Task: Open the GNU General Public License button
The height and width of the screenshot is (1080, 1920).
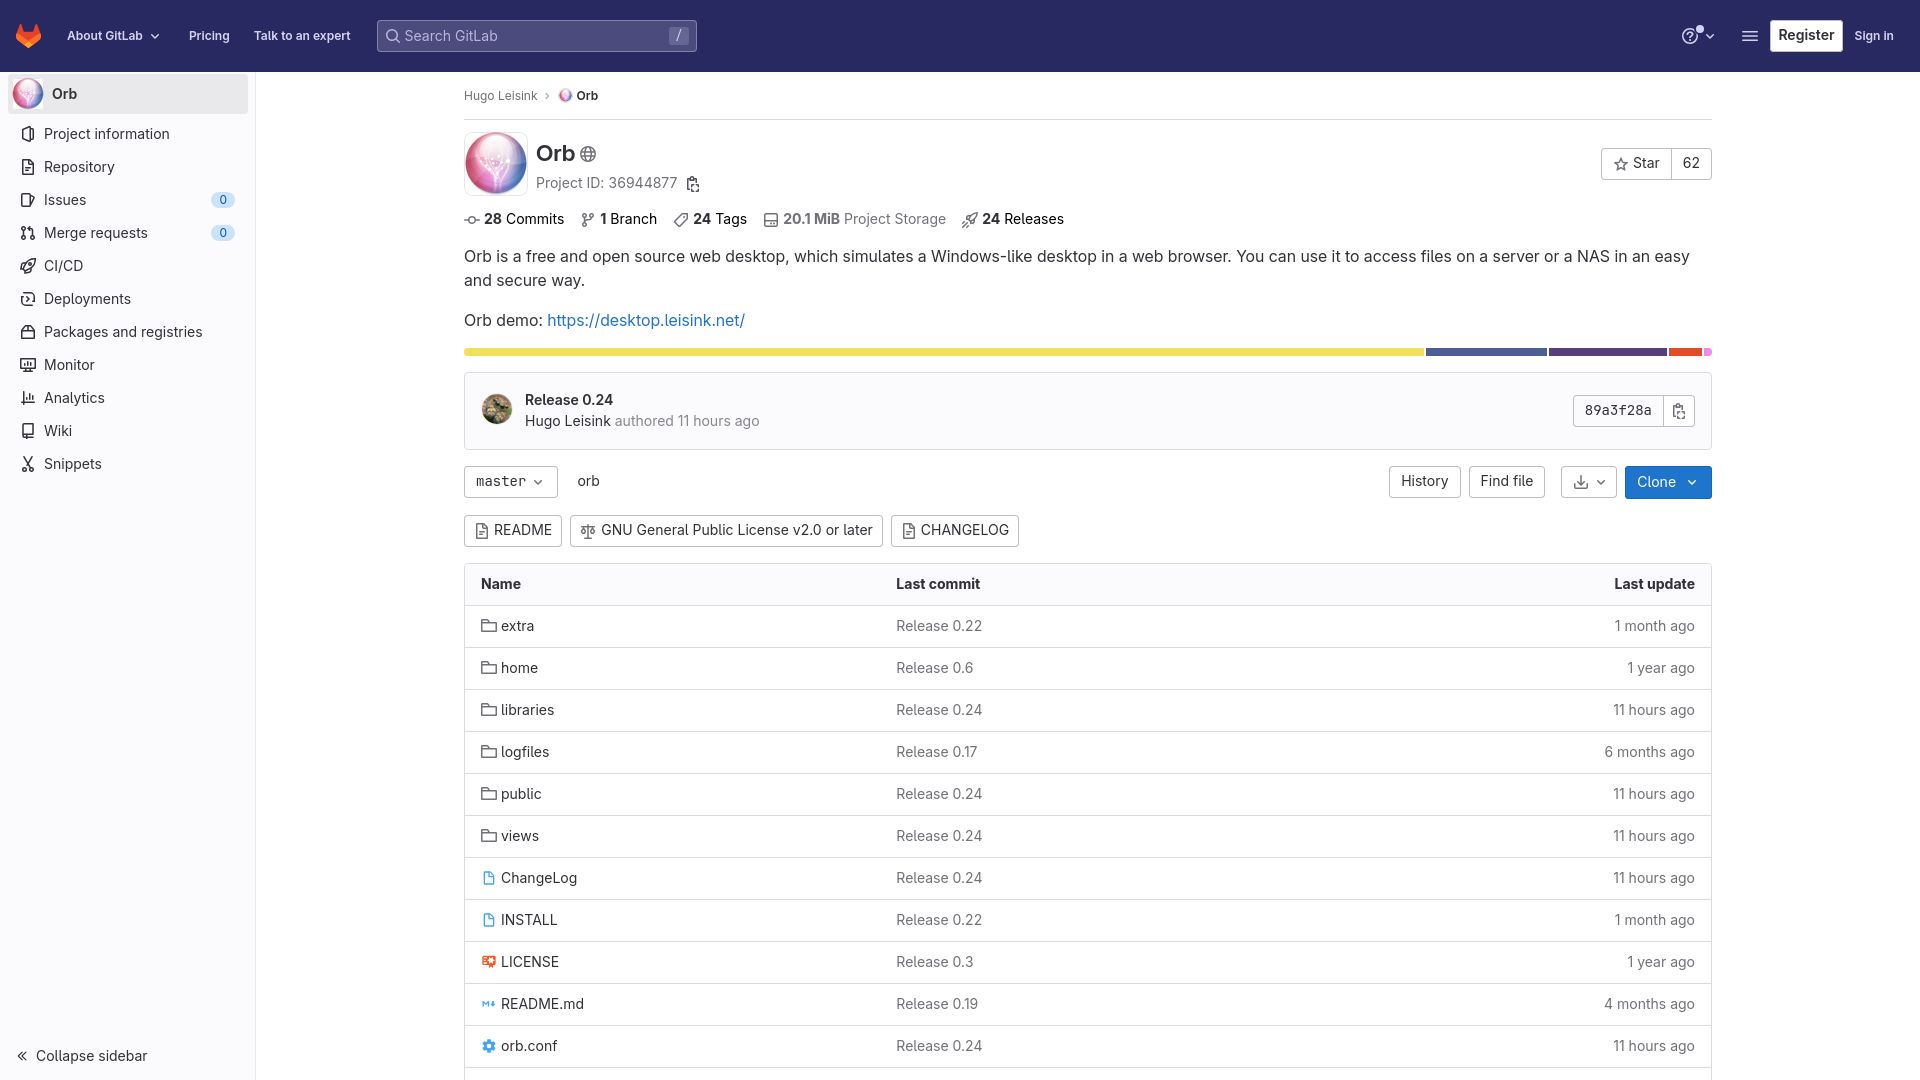Action: pyautogui.click(x=726, y=531)
